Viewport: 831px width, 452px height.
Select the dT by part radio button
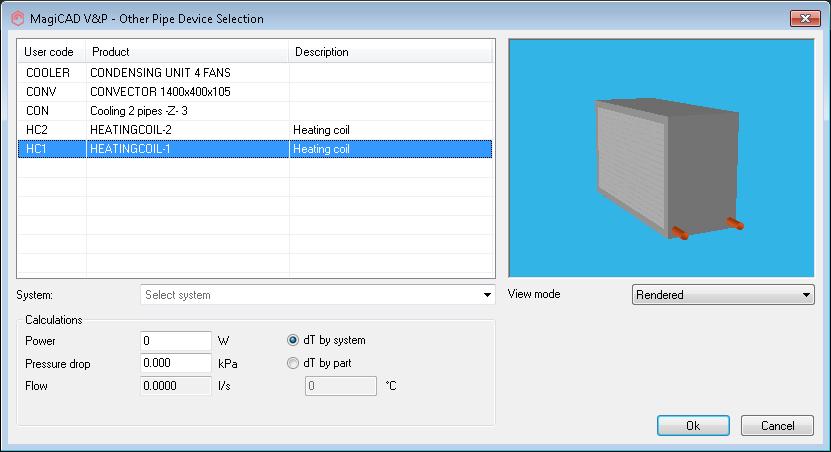point(293,363)
